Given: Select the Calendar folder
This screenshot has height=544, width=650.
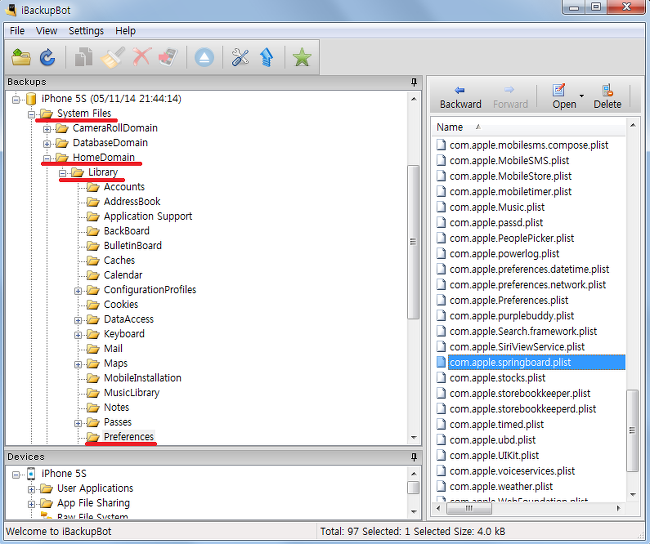Looking at the screenshot, I should tap(123, 275).
